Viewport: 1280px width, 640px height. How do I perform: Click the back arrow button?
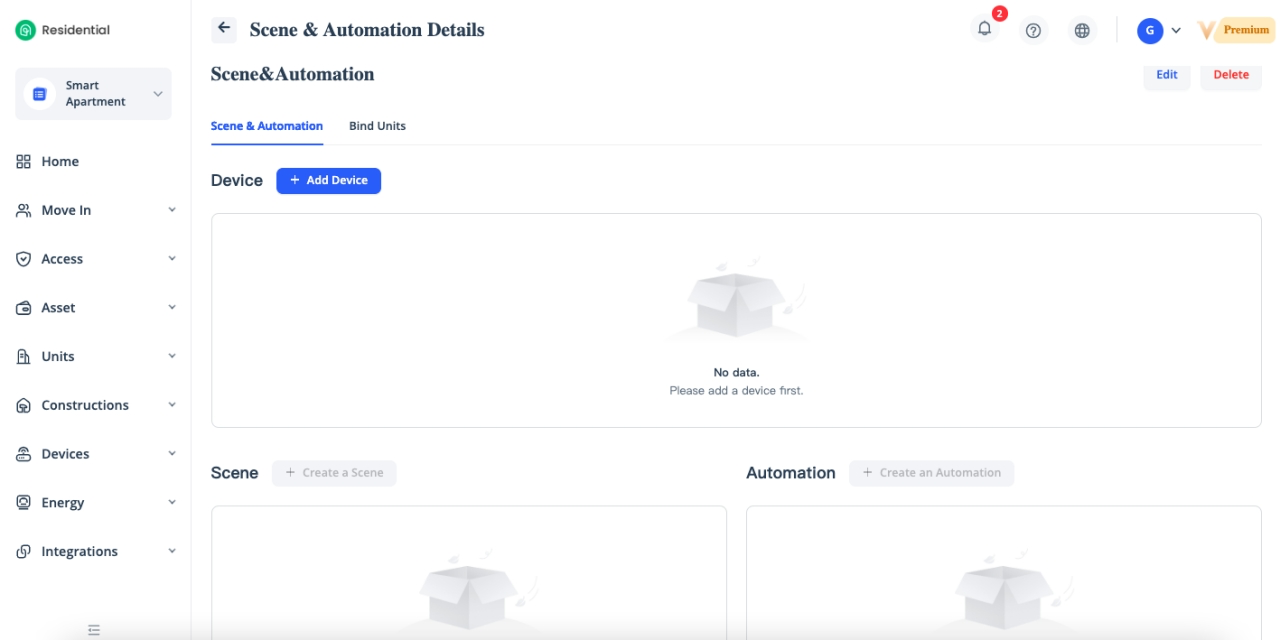(224, 29)
